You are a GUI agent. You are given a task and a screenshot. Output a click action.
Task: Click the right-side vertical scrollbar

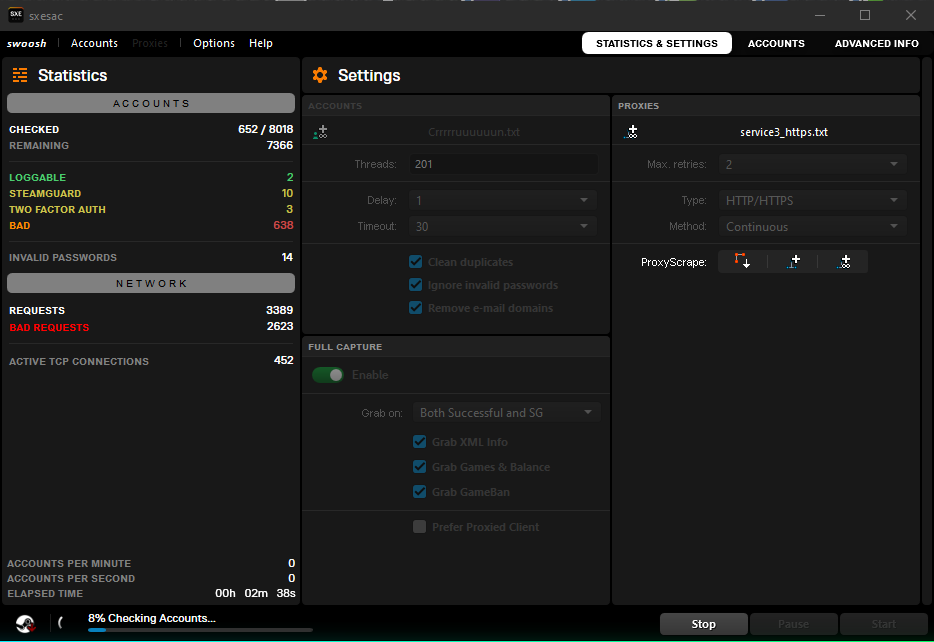pos(927,331)
